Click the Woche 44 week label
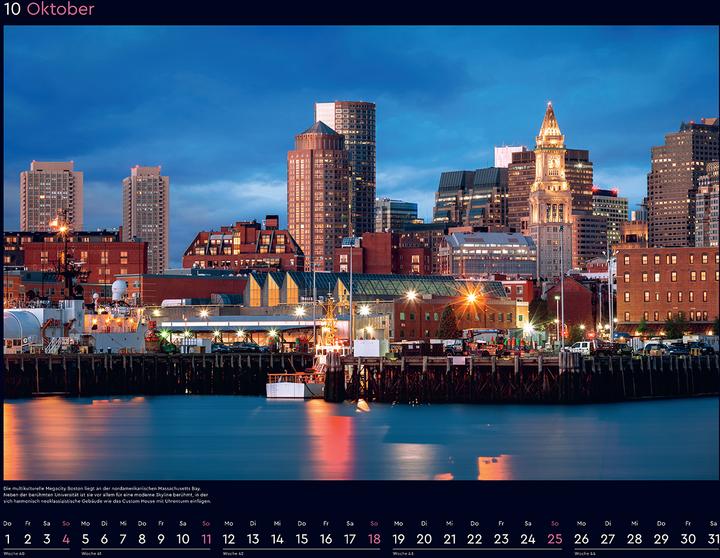The image size is (720, 558). coord(583,553)
